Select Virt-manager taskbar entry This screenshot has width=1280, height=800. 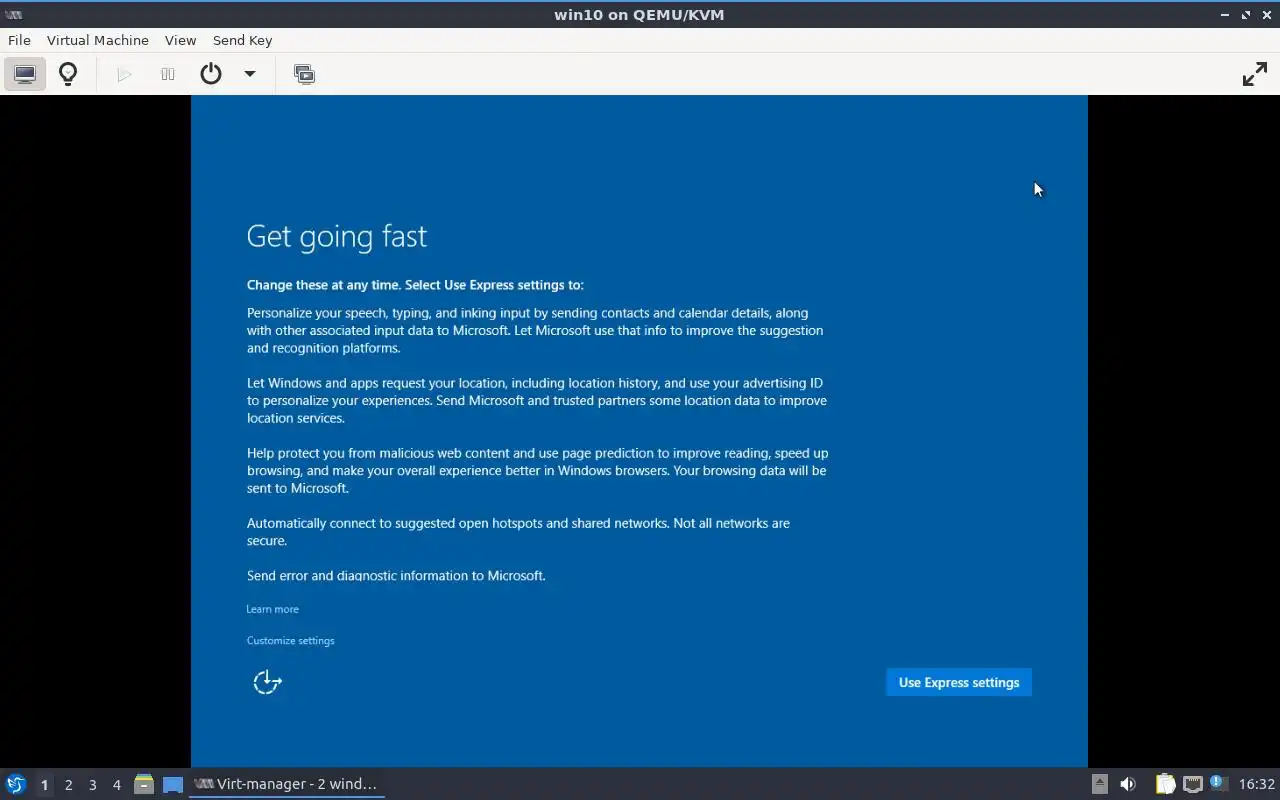pyautogui.click(x=287, y=784)
